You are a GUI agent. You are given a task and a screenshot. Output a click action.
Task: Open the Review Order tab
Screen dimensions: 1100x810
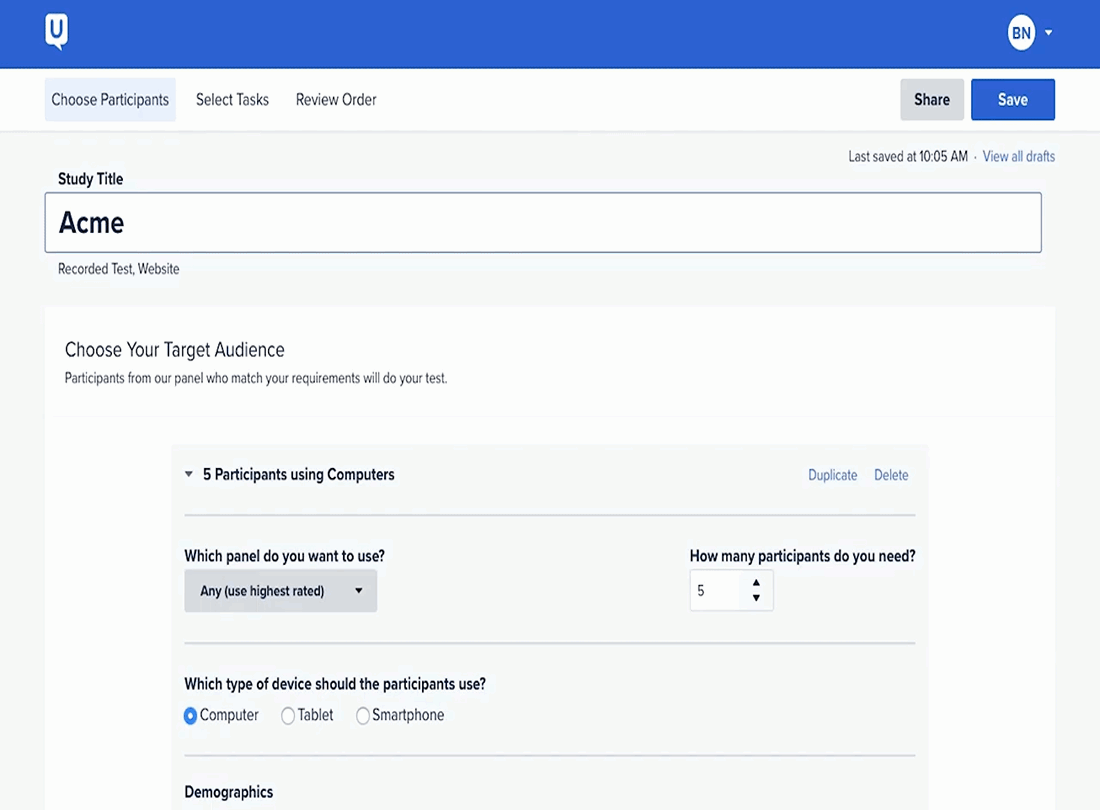coord(336,100)
